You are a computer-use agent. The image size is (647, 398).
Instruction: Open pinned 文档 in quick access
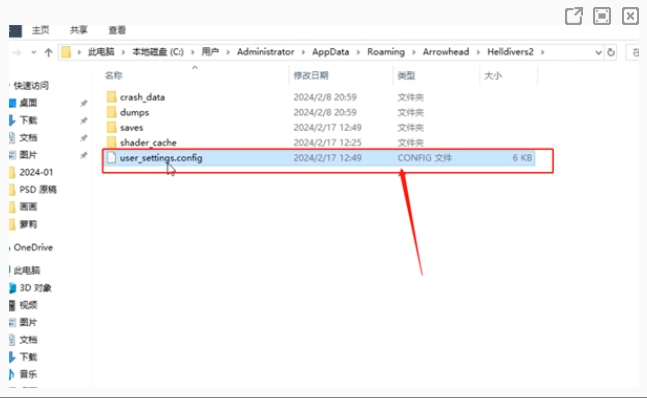[x=28, y=137]
